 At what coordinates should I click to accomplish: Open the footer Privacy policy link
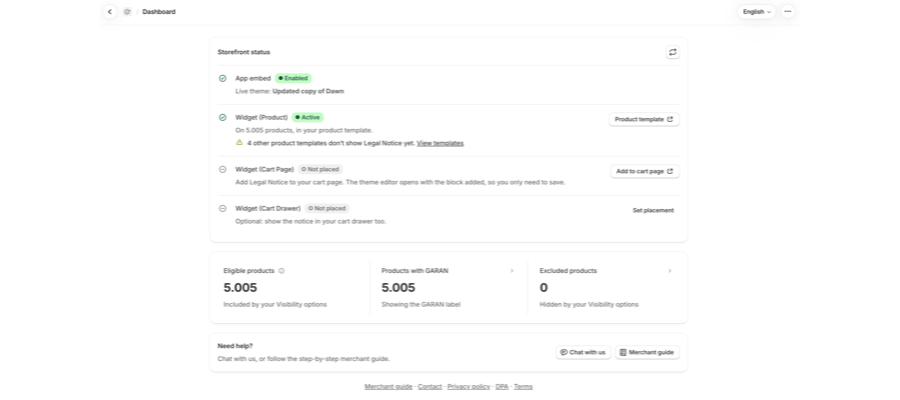coord(469,387)
